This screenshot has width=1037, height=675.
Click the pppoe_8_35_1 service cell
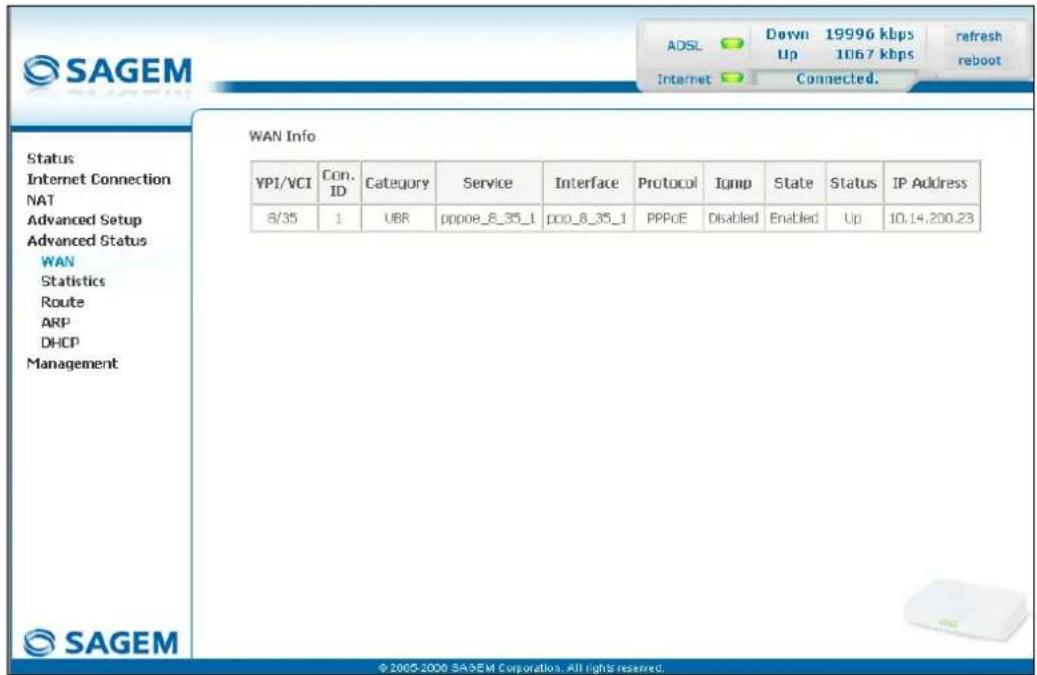488,218
